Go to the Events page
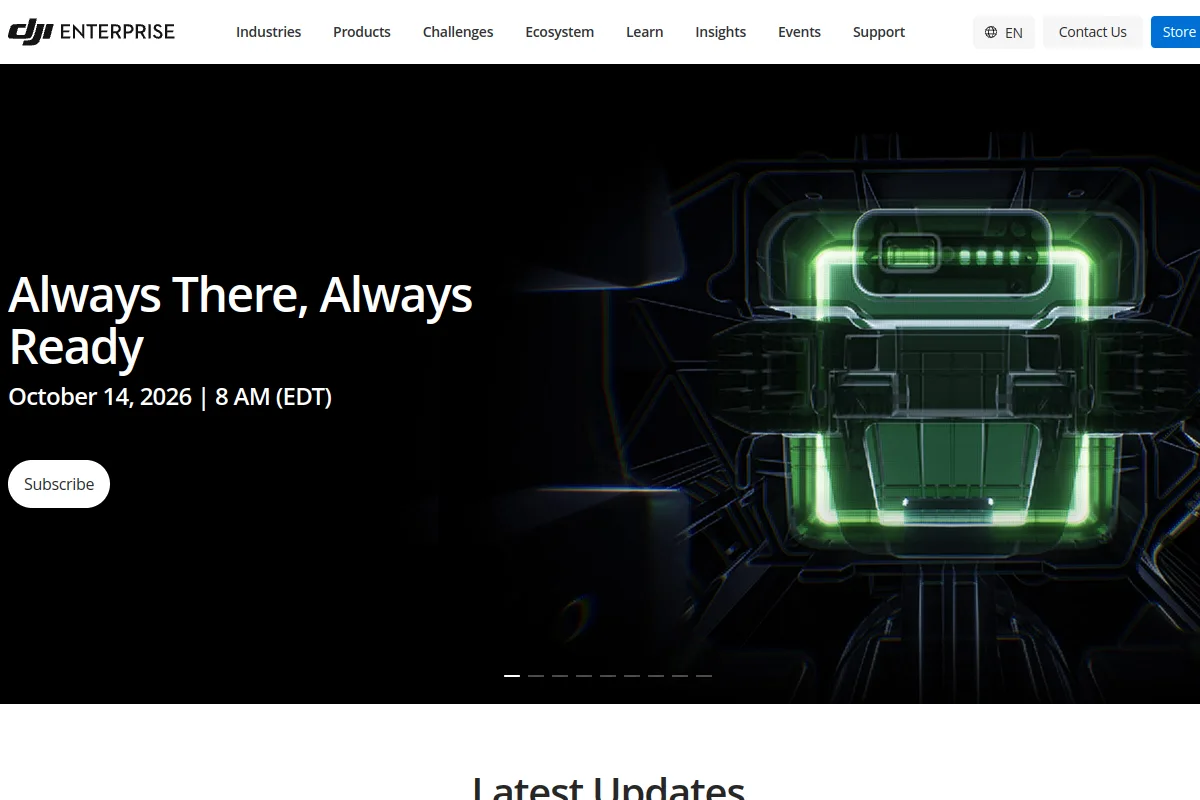This screenshot has width=1200, height=800. point(799,32)
